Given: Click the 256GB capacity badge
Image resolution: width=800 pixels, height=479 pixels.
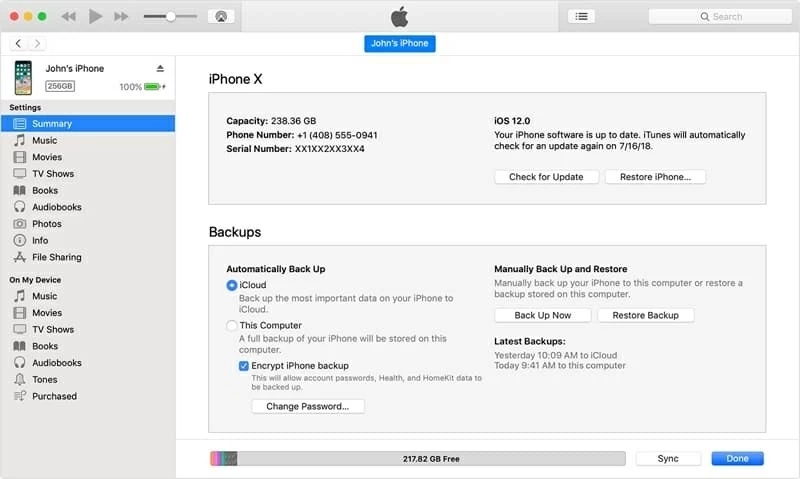Looking at the screenshot, I should (60, 86).
